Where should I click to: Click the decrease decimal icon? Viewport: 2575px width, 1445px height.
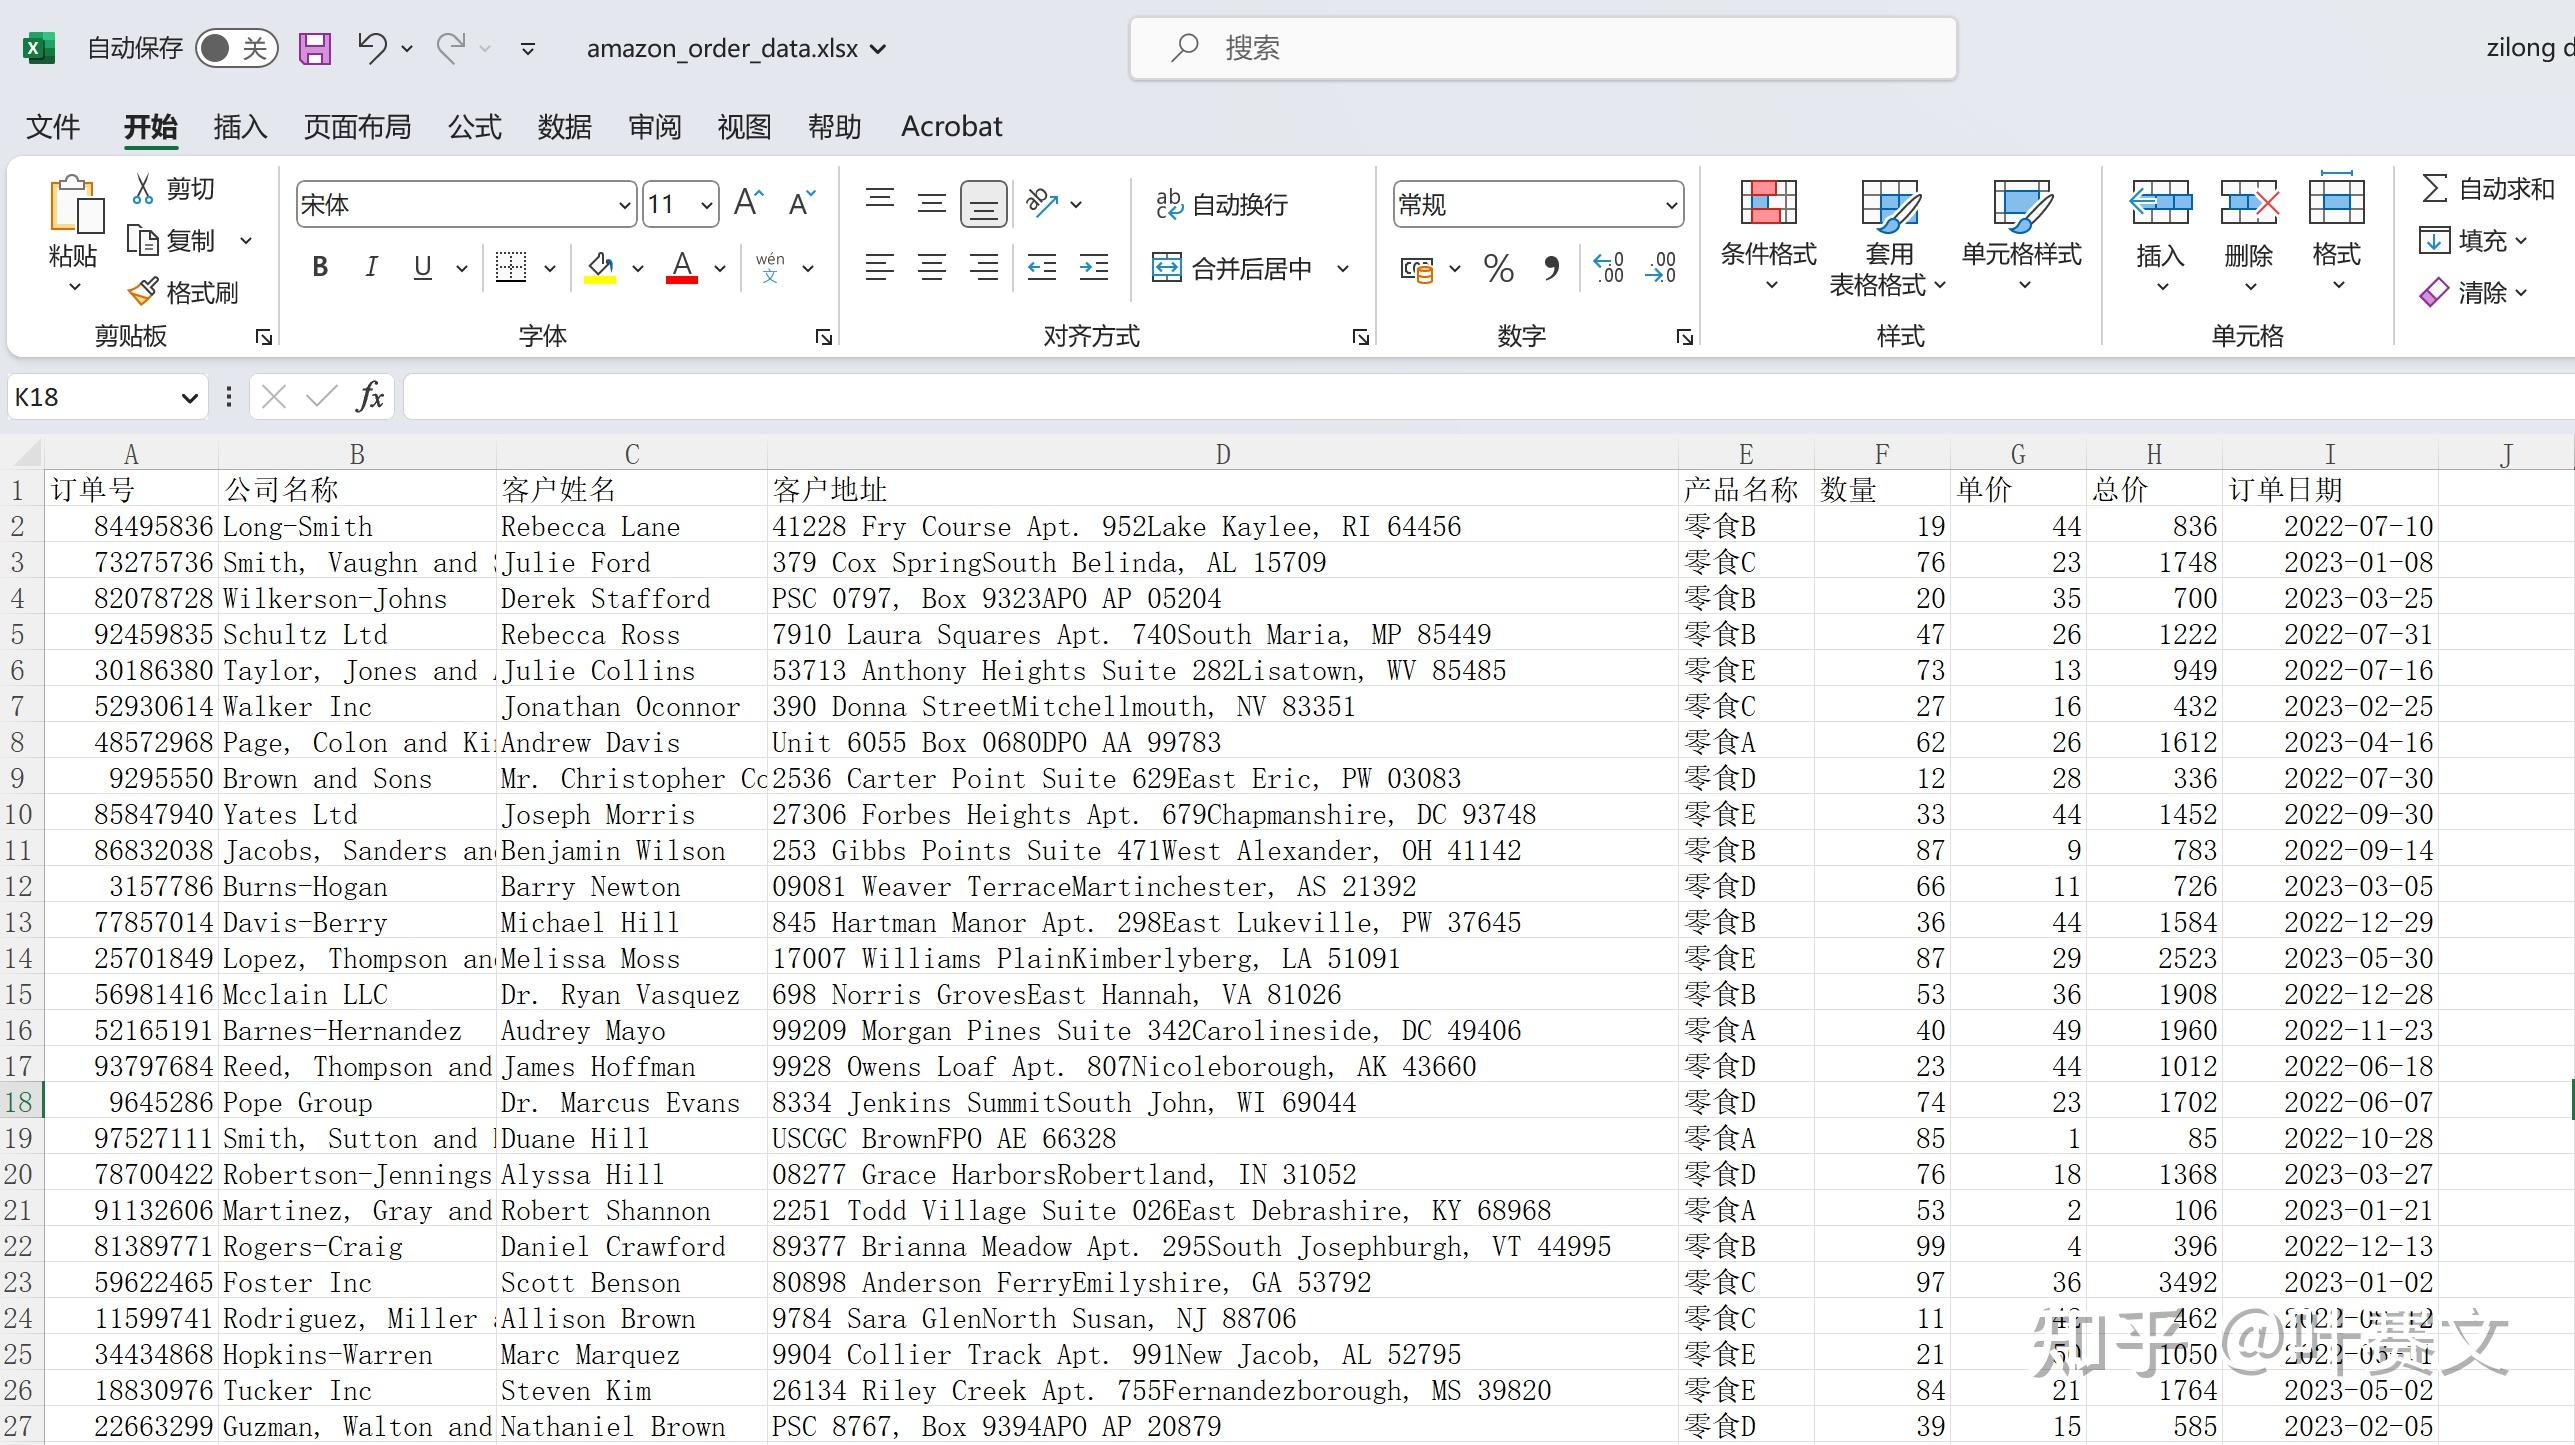(x=1660, y=268)
